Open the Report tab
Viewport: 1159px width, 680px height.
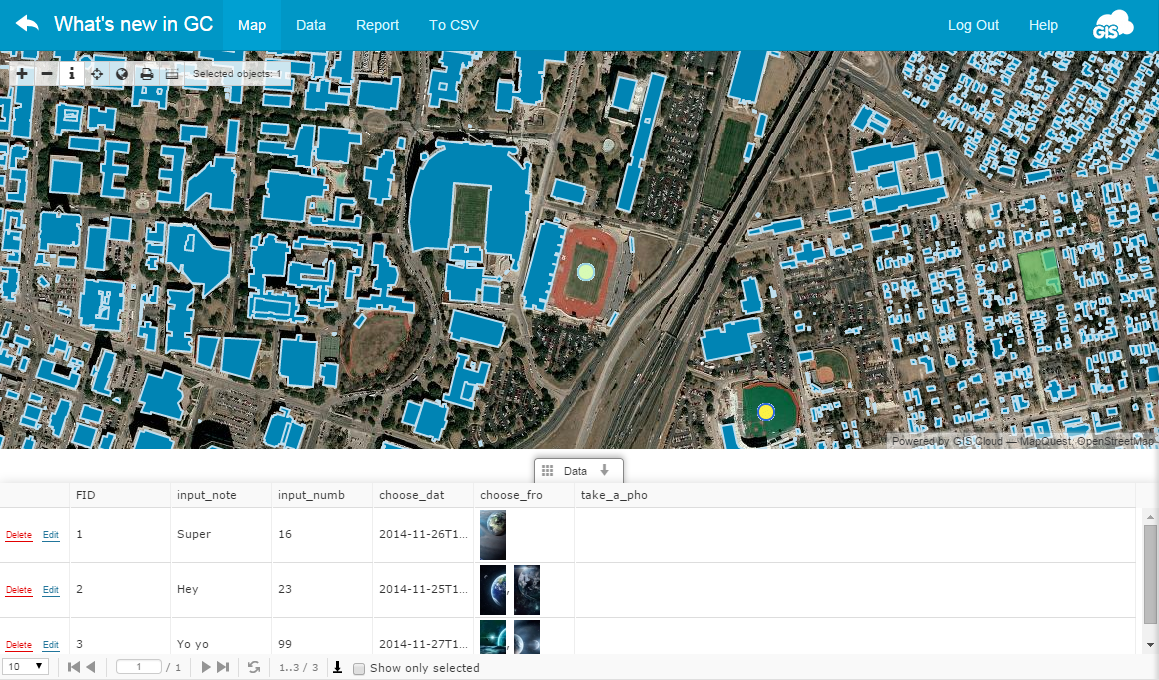click(377, 25)
